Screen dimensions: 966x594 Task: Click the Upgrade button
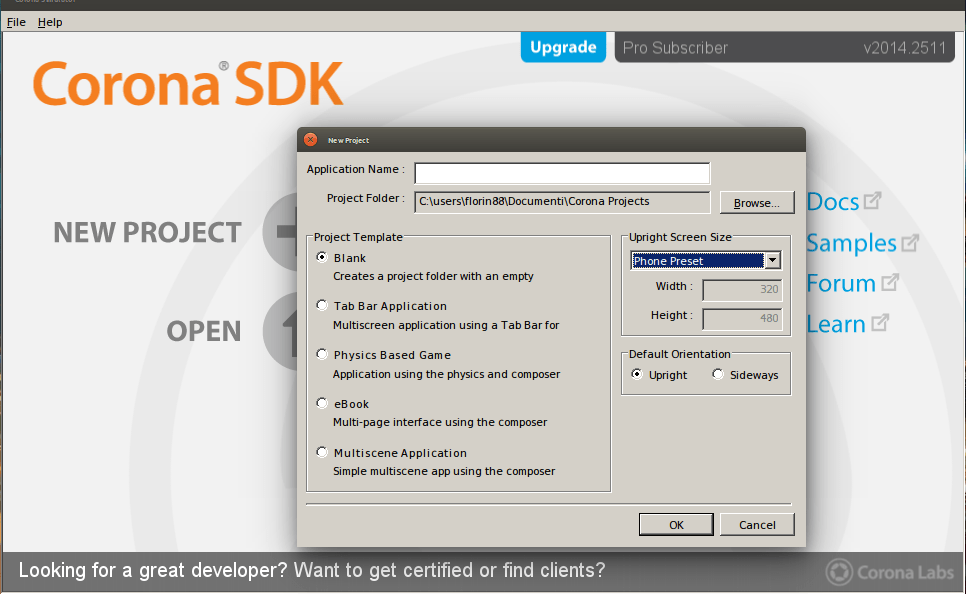563,47
